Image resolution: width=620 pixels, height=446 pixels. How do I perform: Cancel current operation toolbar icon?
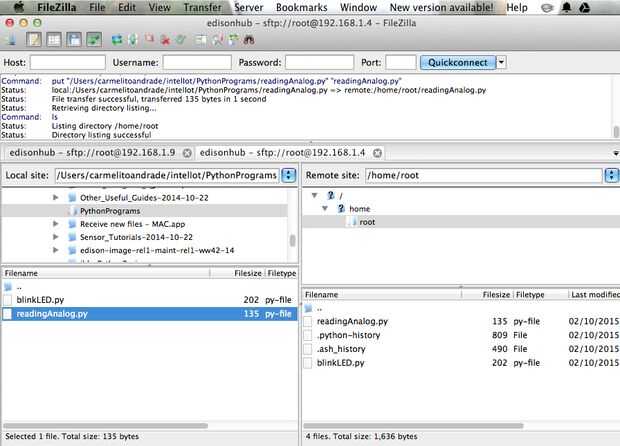149,38
